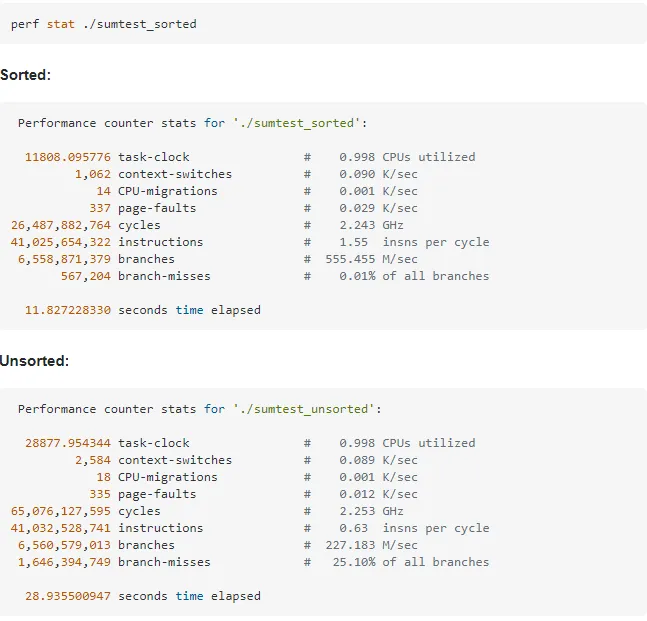Click the 567,204 branch-misses value

pyautogui.click(x=85, y=276)
